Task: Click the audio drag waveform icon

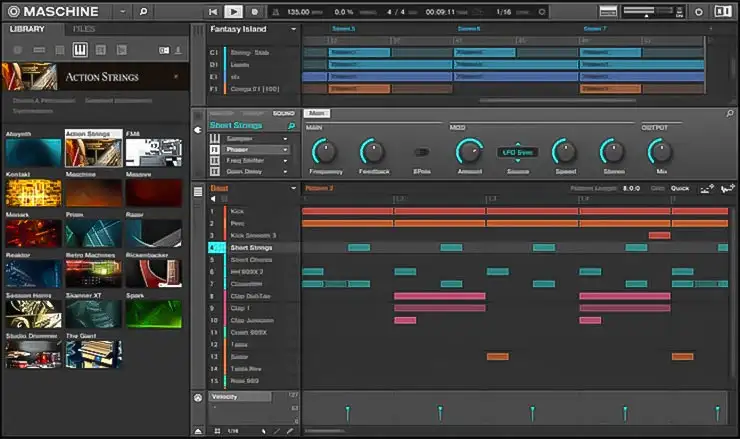Action: tap(728, 189)
